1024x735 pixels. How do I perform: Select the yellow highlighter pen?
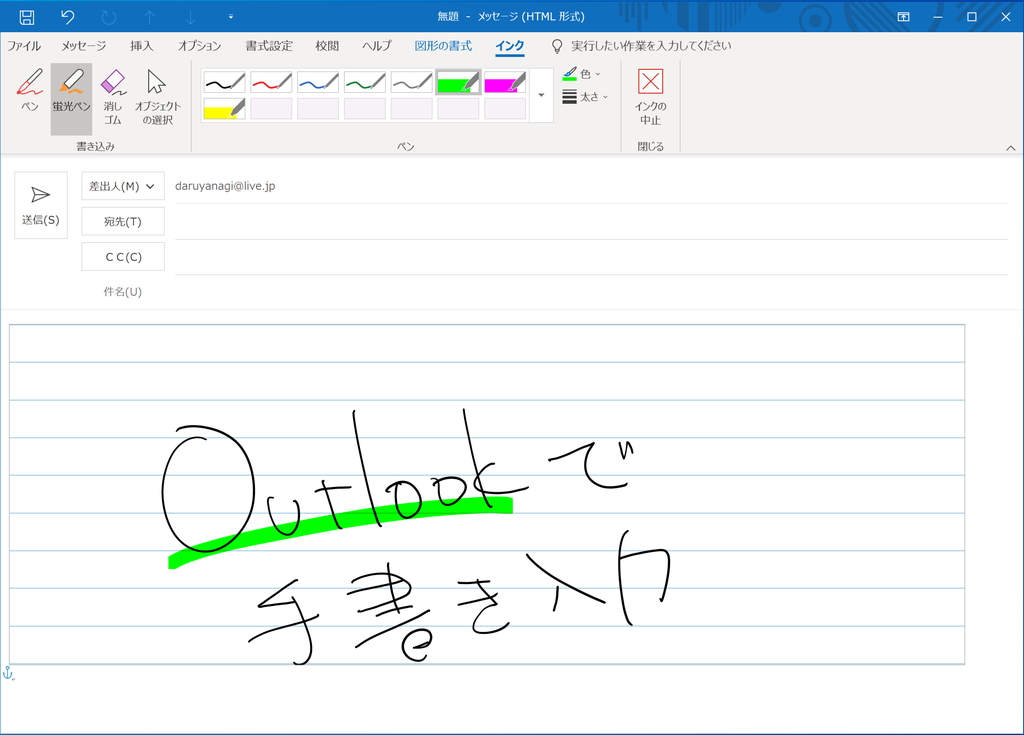click(x=224, y=108)
